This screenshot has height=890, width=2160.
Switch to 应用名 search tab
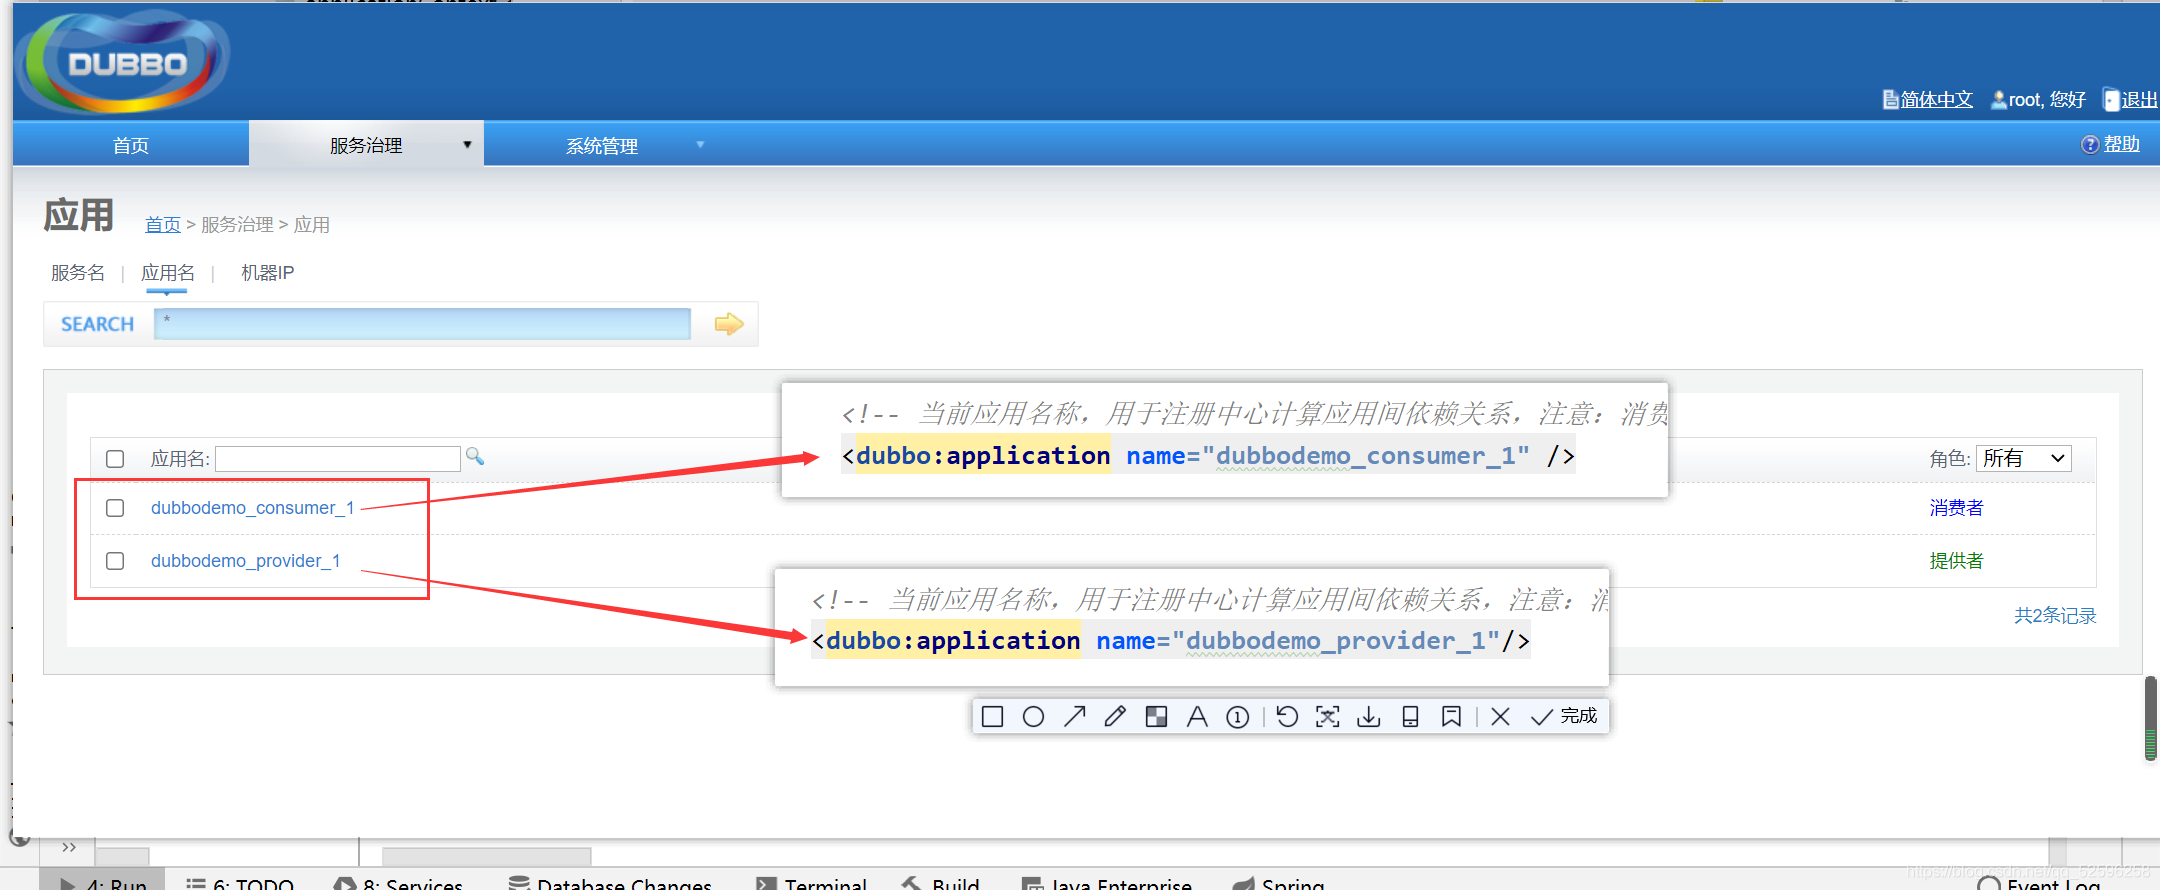(168, 273)
